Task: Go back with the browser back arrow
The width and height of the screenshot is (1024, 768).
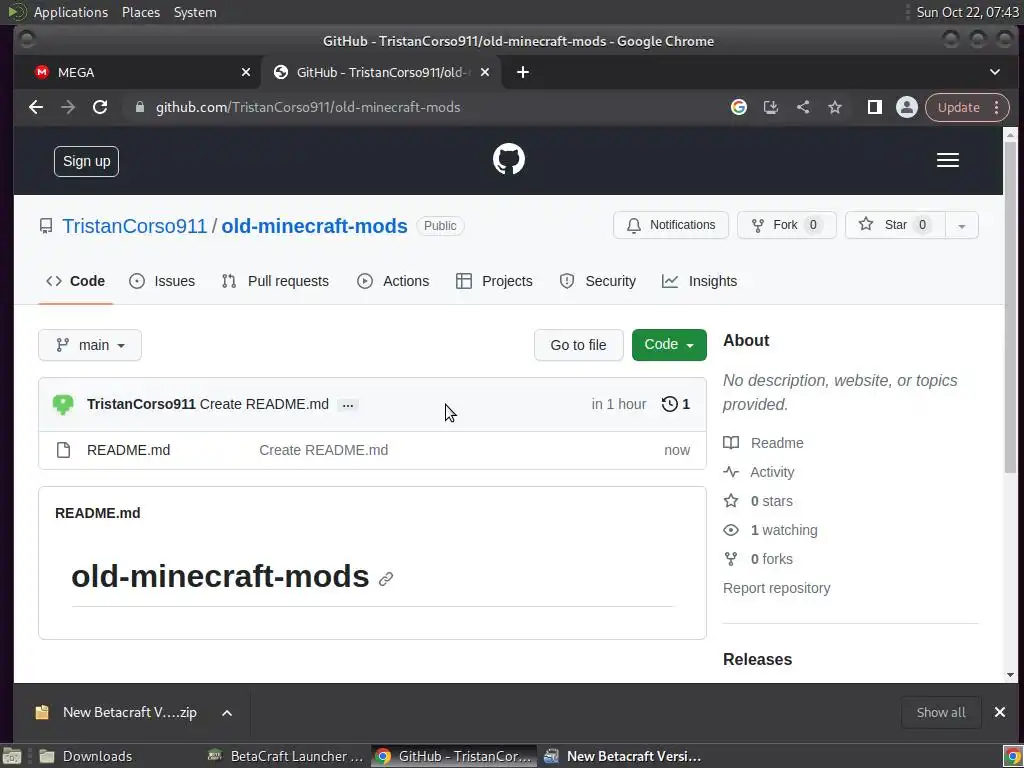Action: click(36, 107)
